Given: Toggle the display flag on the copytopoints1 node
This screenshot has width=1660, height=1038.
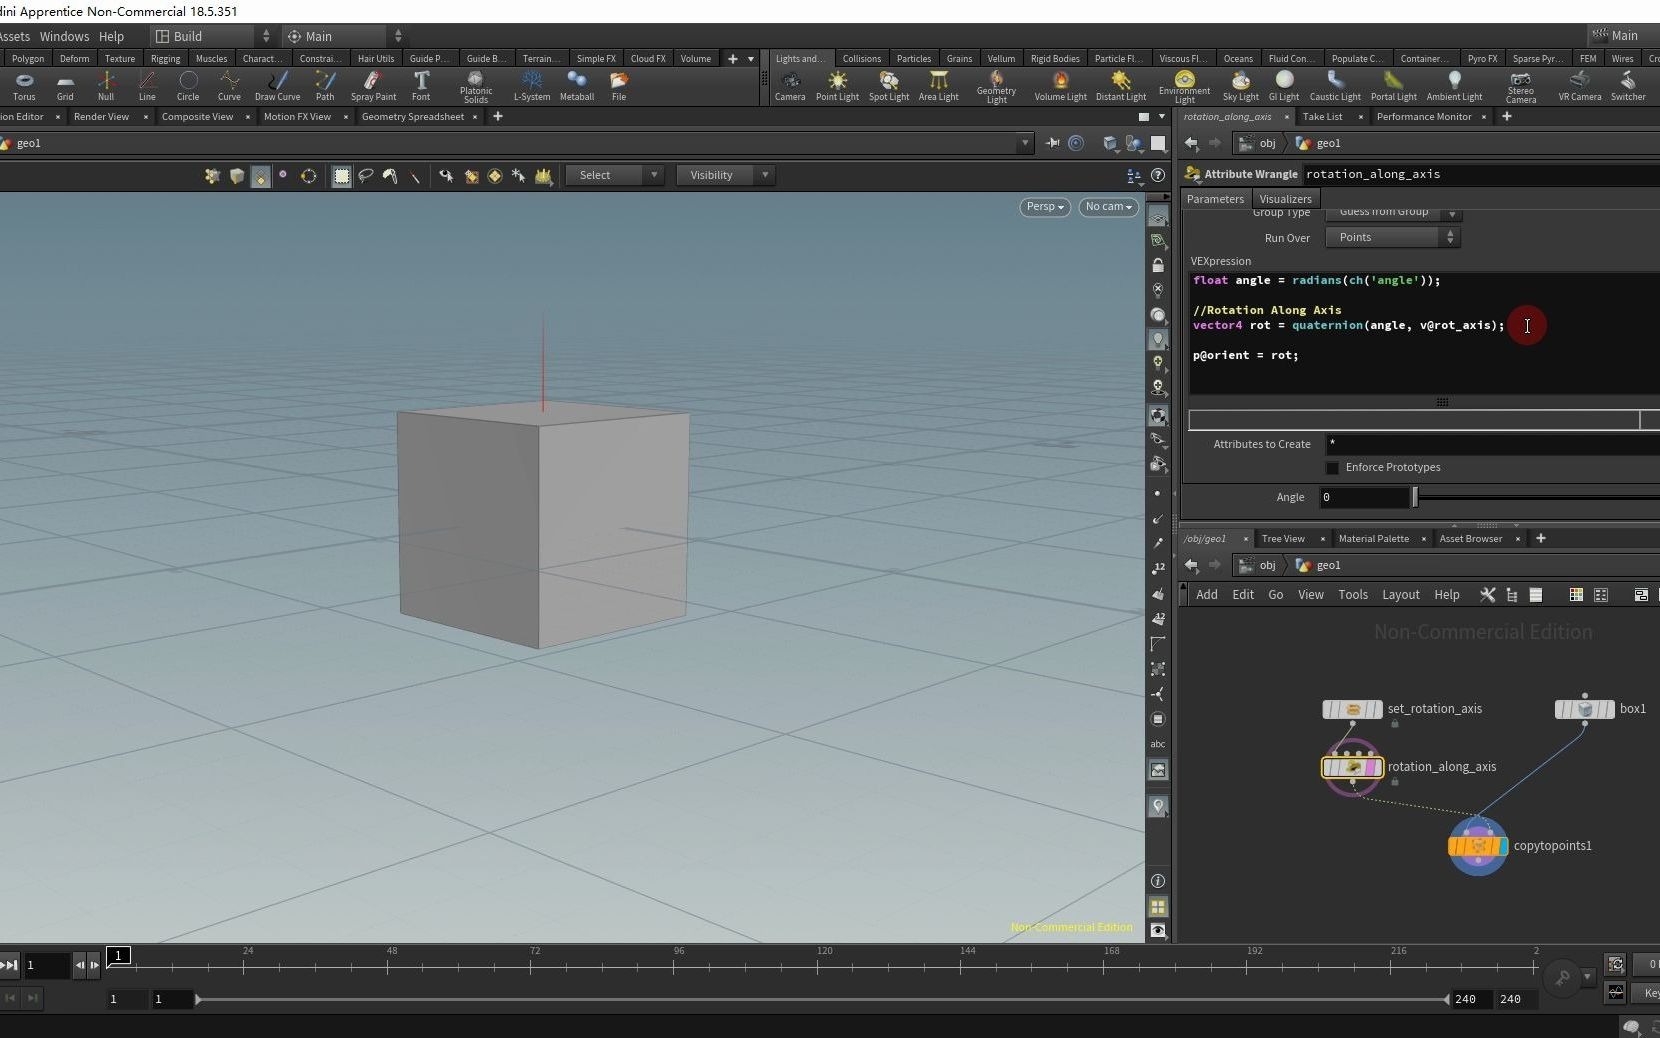Looking at the screenshot, I should [x=1503, y=847].
